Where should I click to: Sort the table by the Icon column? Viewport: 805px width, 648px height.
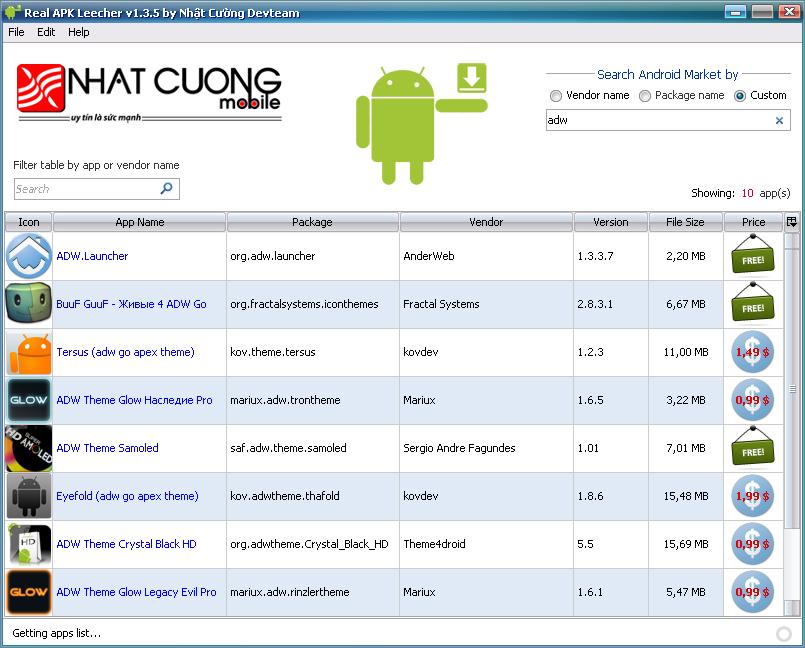point(29,222)
